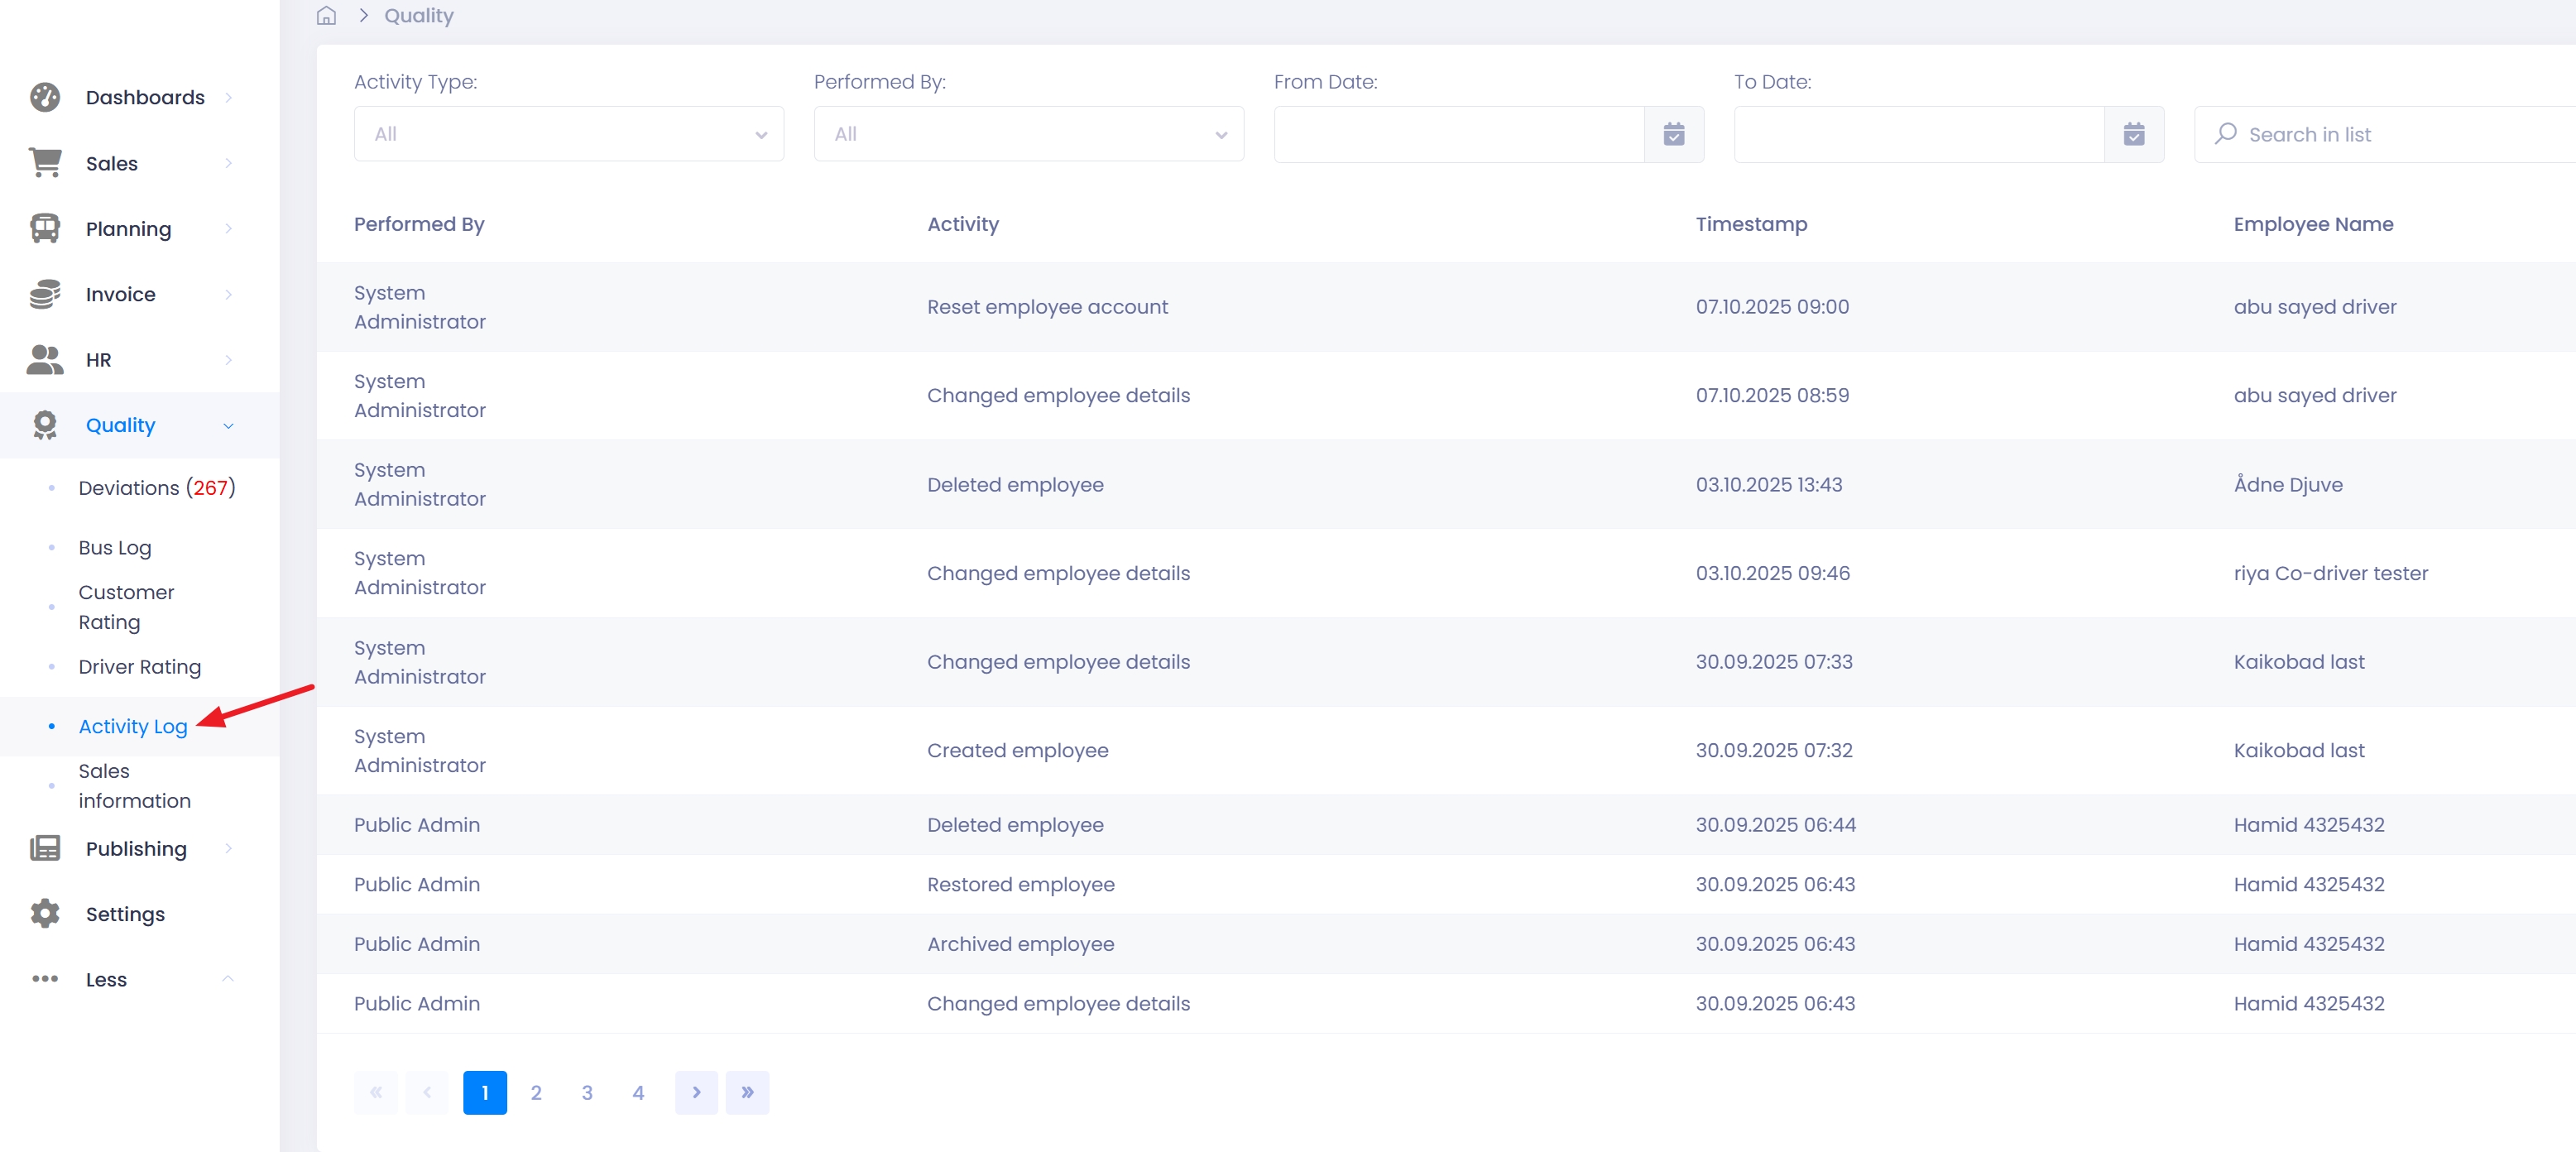Click the Dashboards gauge icon

(45, 97)
